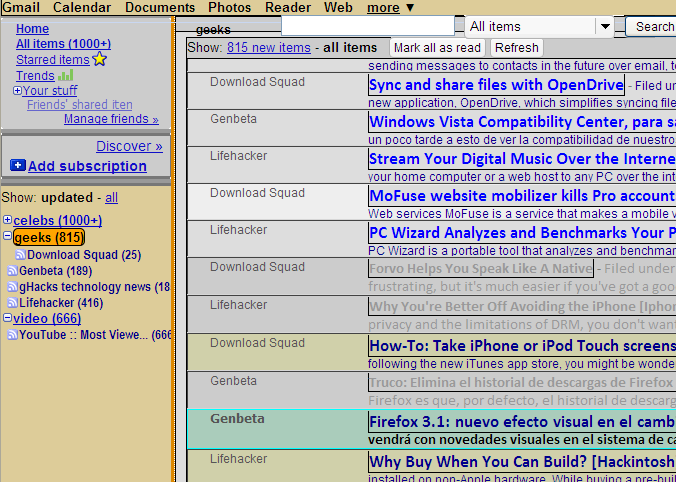Screen dimensions: 676x482
Task: Open Stream Your Digital Music article
Action: click(x=522, y=159)
